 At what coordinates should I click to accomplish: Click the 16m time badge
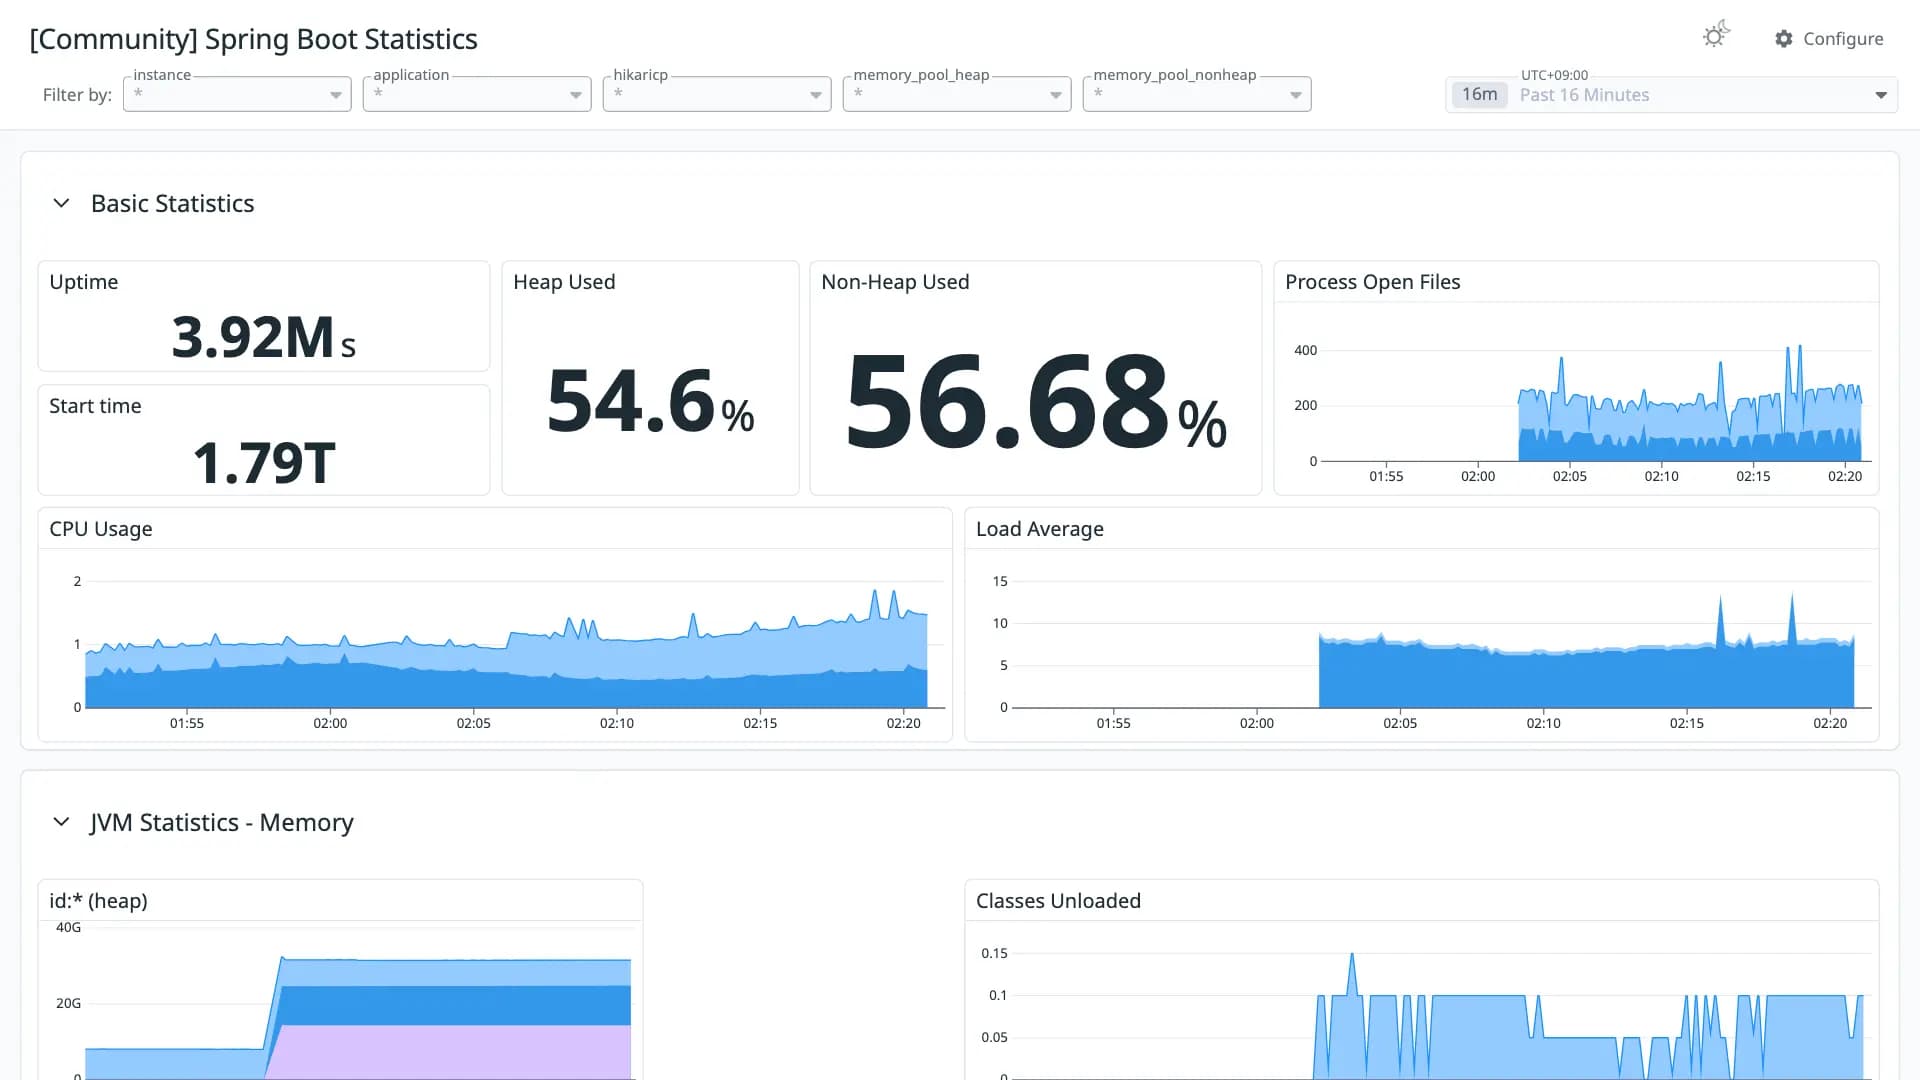1479,94
